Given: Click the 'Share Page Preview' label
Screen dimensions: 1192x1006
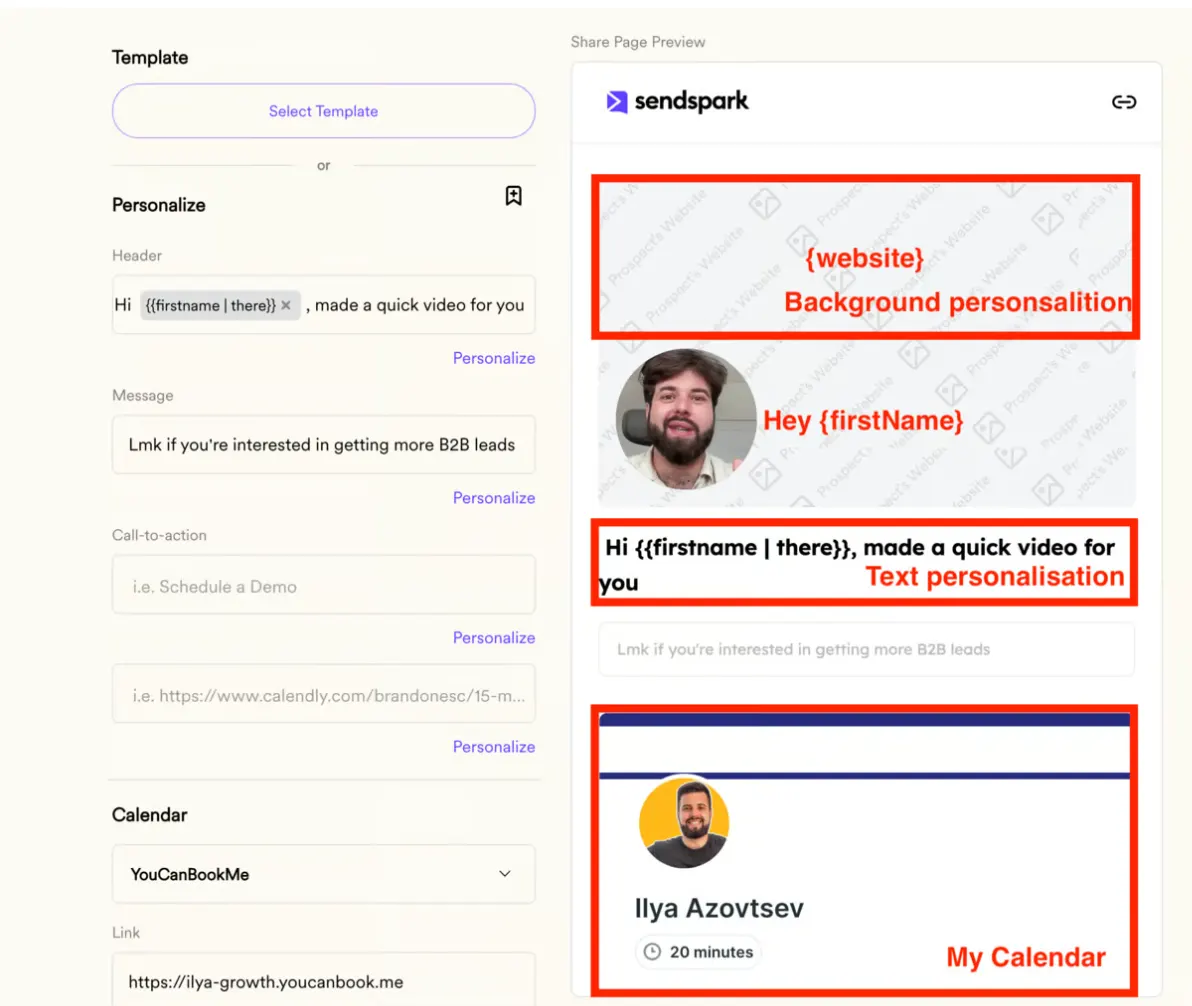Looking at the screenshot, I should click(x=638, y=42).
